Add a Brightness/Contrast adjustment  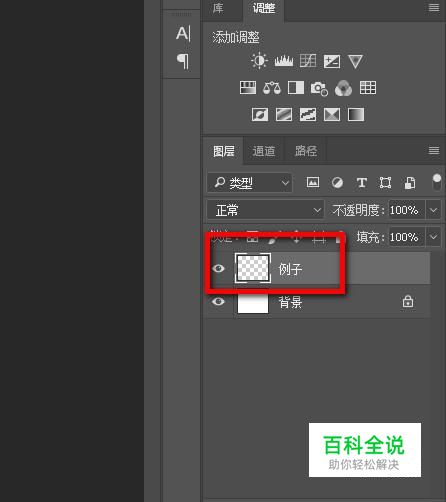pos(259,61)
